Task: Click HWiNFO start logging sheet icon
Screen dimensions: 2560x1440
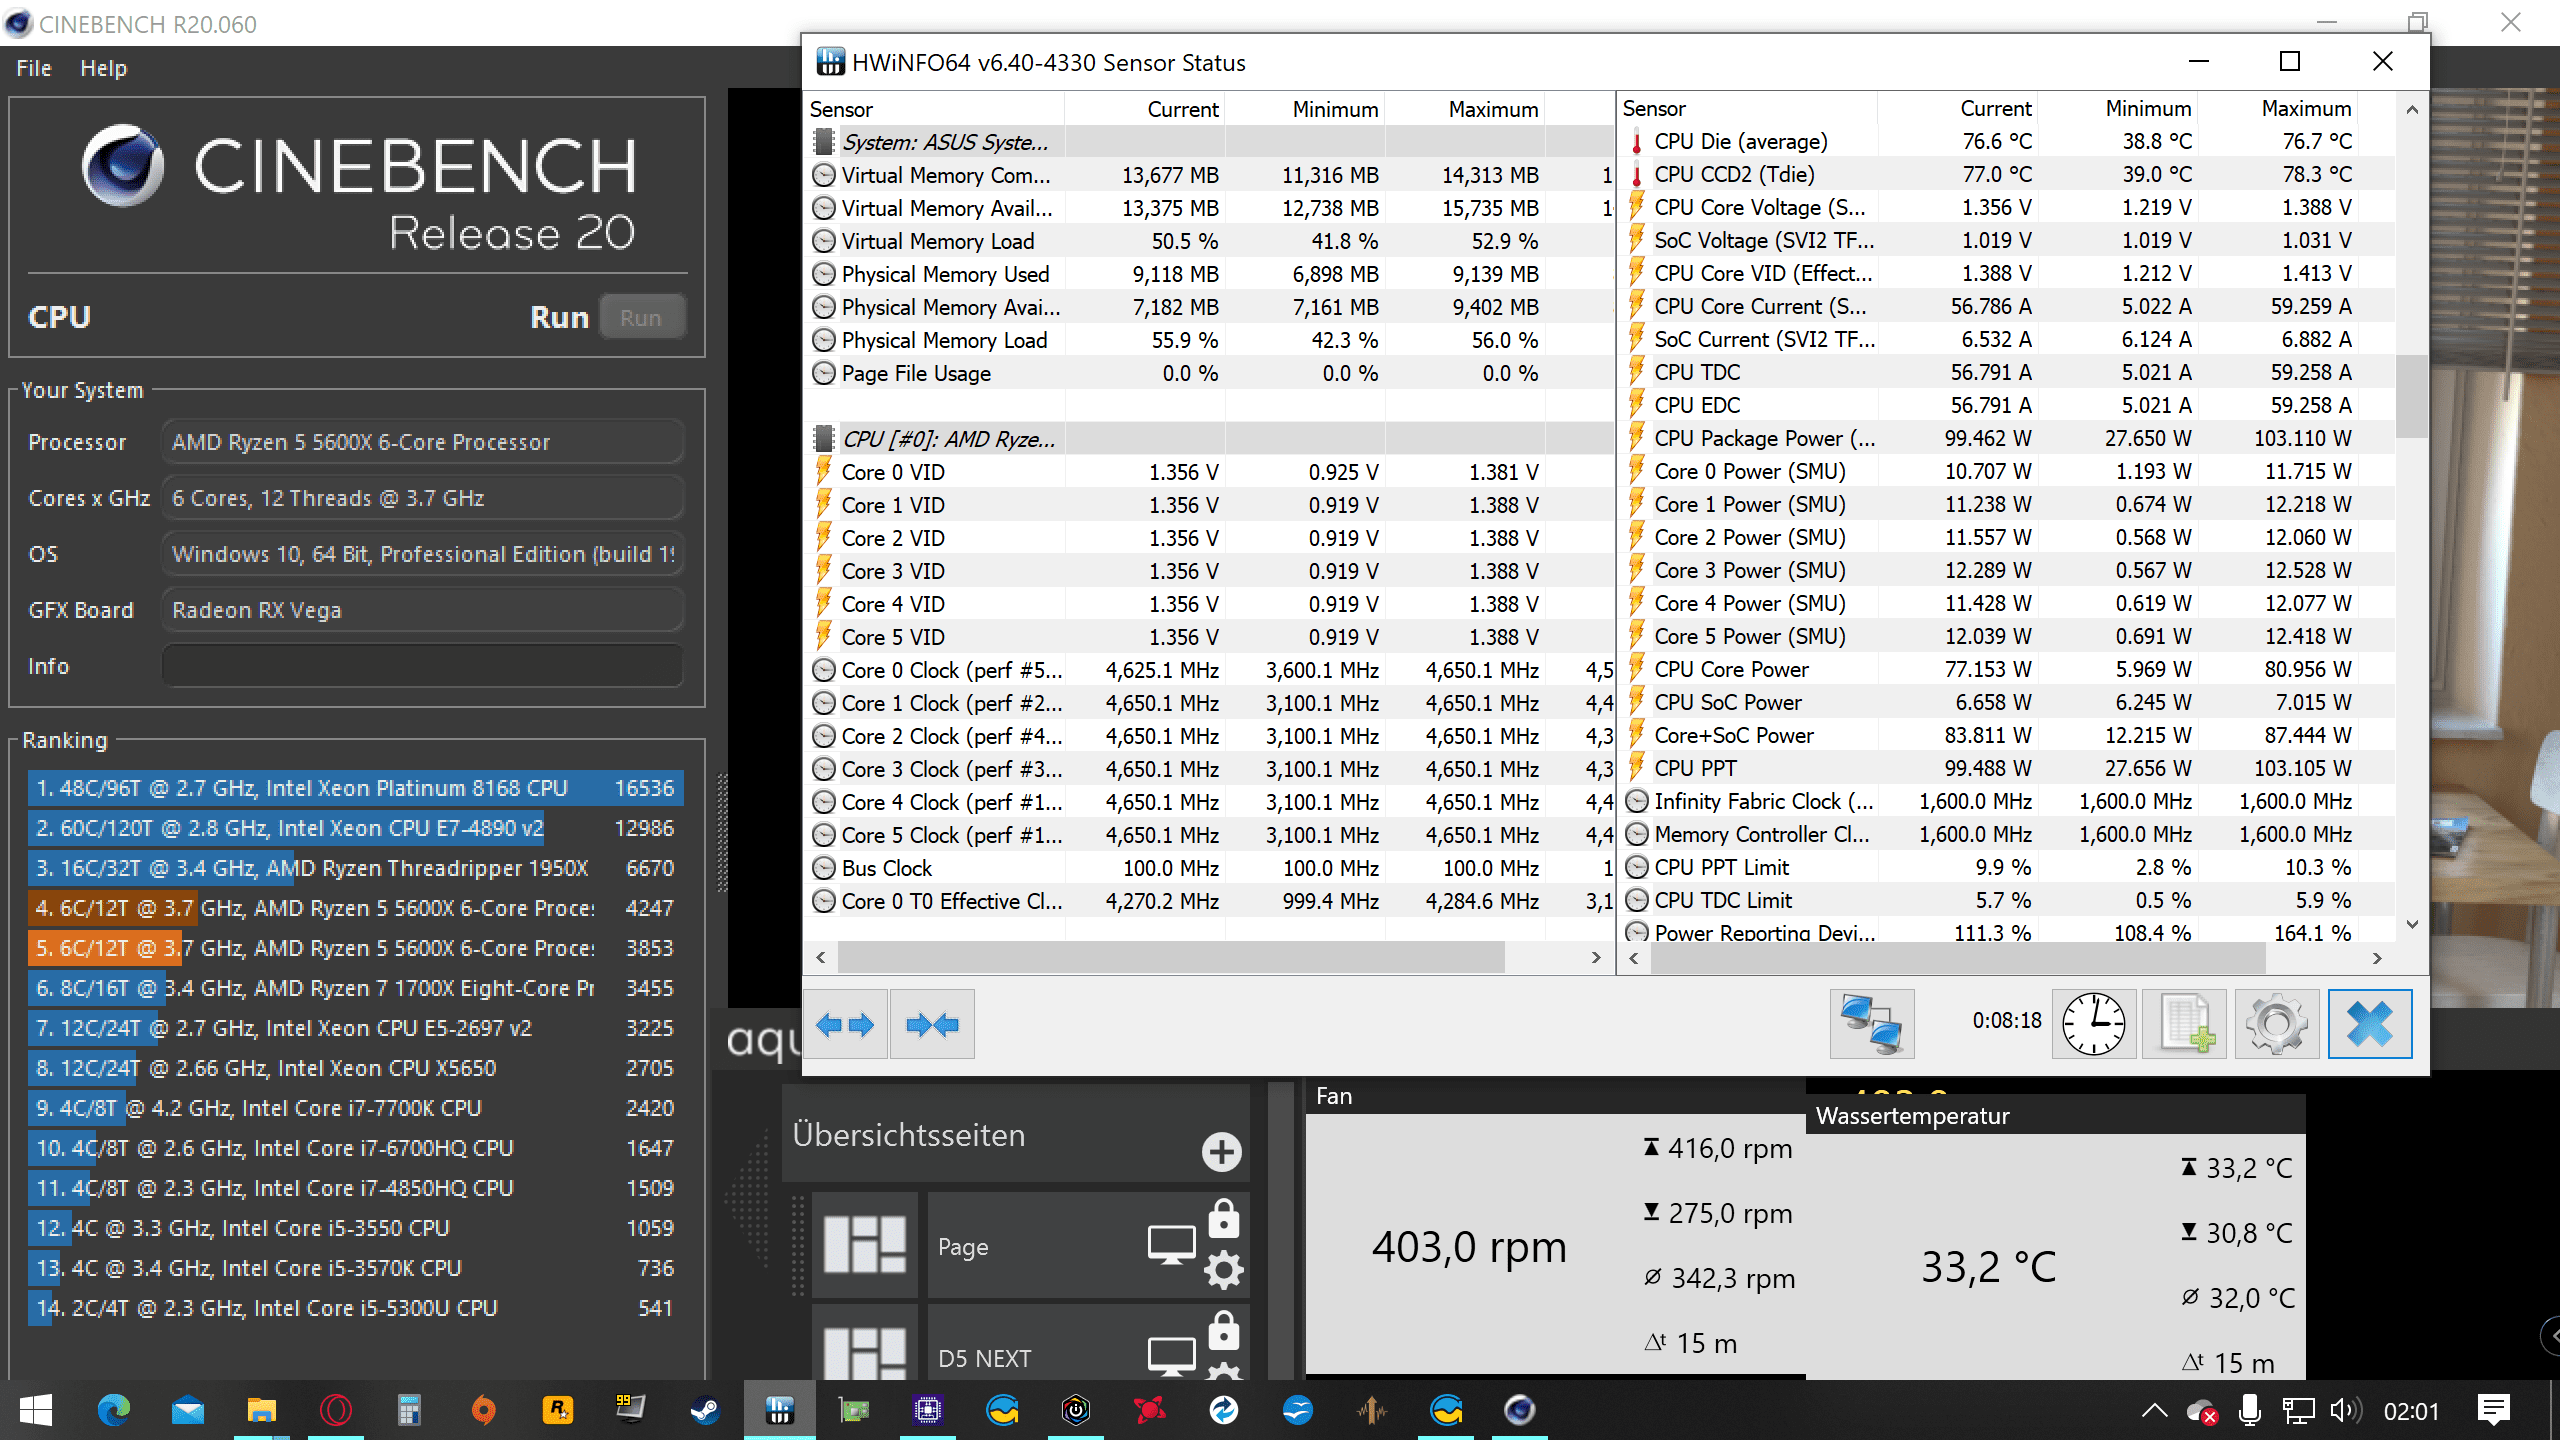Action: (x=2185, y=1024)
